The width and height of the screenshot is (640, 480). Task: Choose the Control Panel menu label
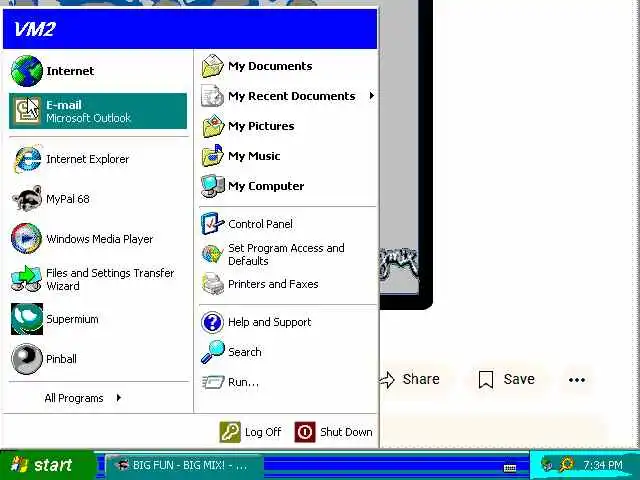point(260,224)
